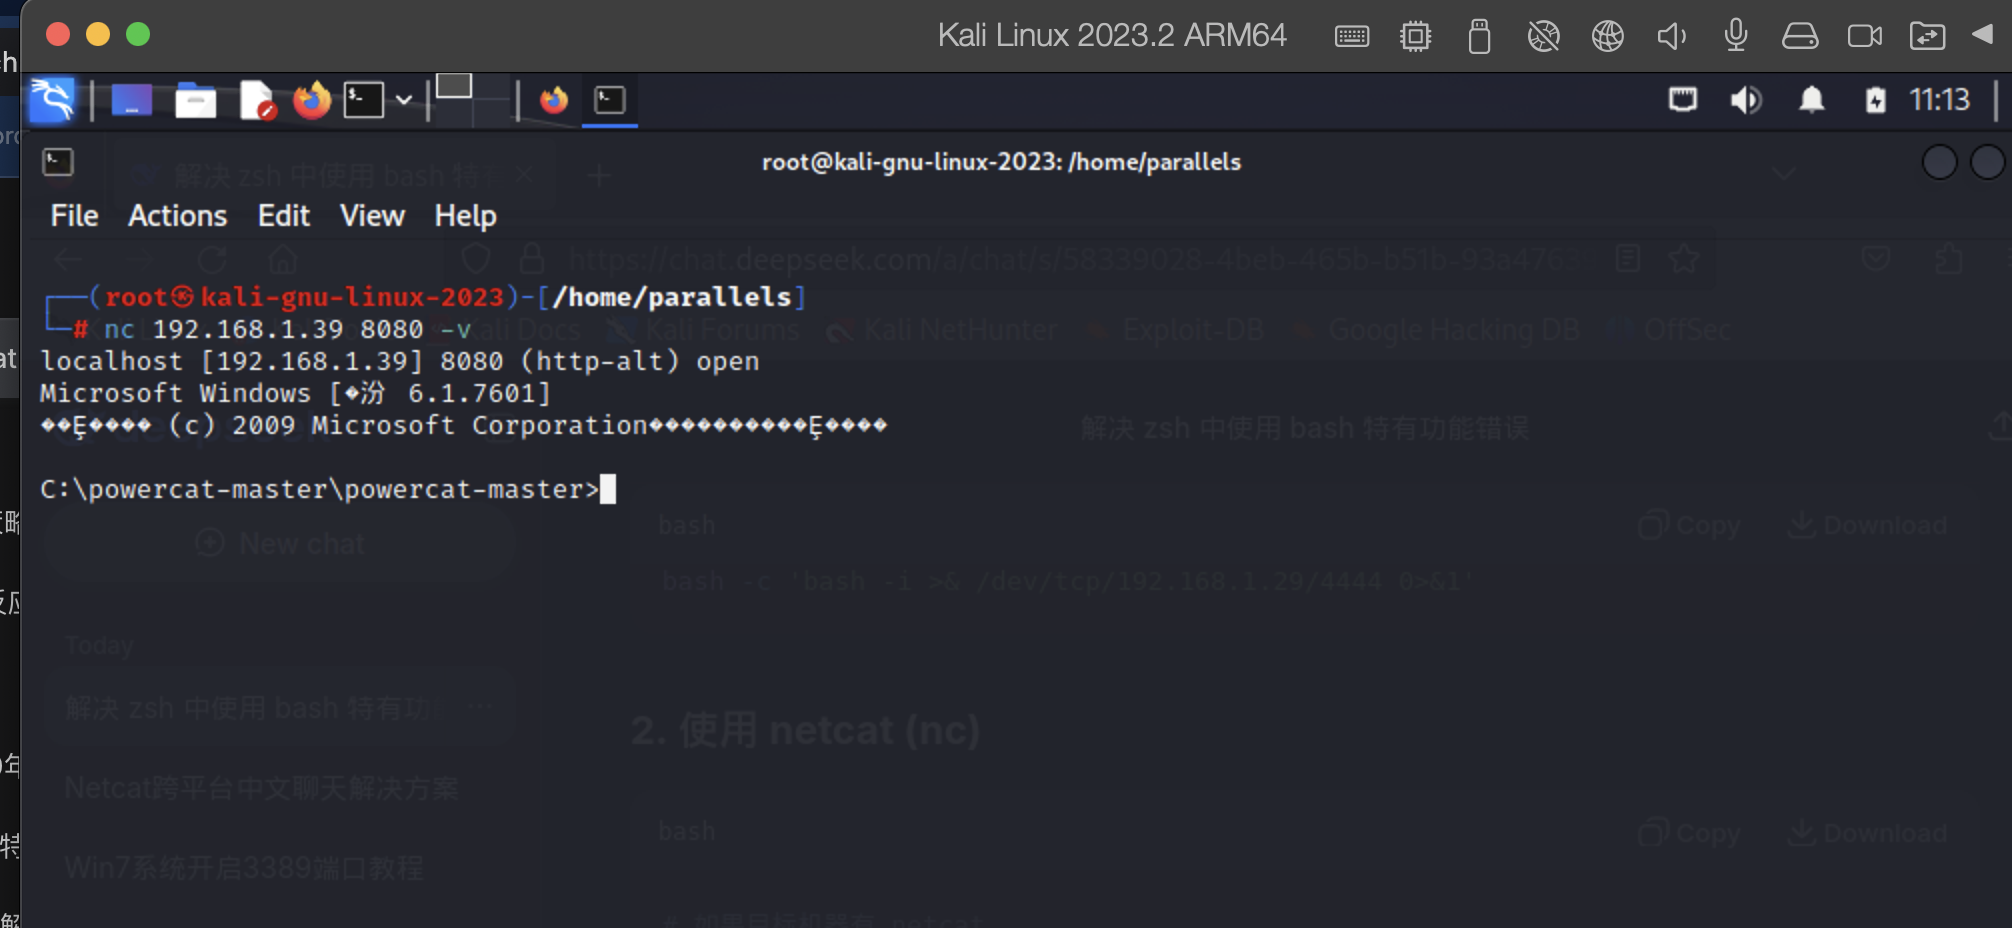Click the battery power indicator icon
The width and height of the screenshot is (2012, 928).
click(x=1876, y=100)
